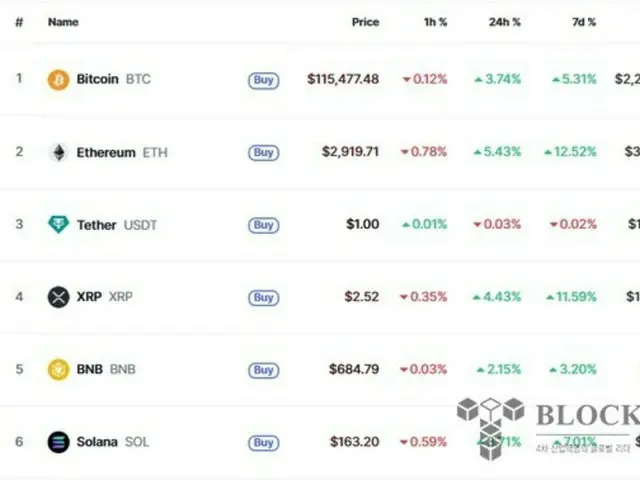The image size is (640, 480).
Task: Sort by the 1h % column header
Action: coord(435,22)
